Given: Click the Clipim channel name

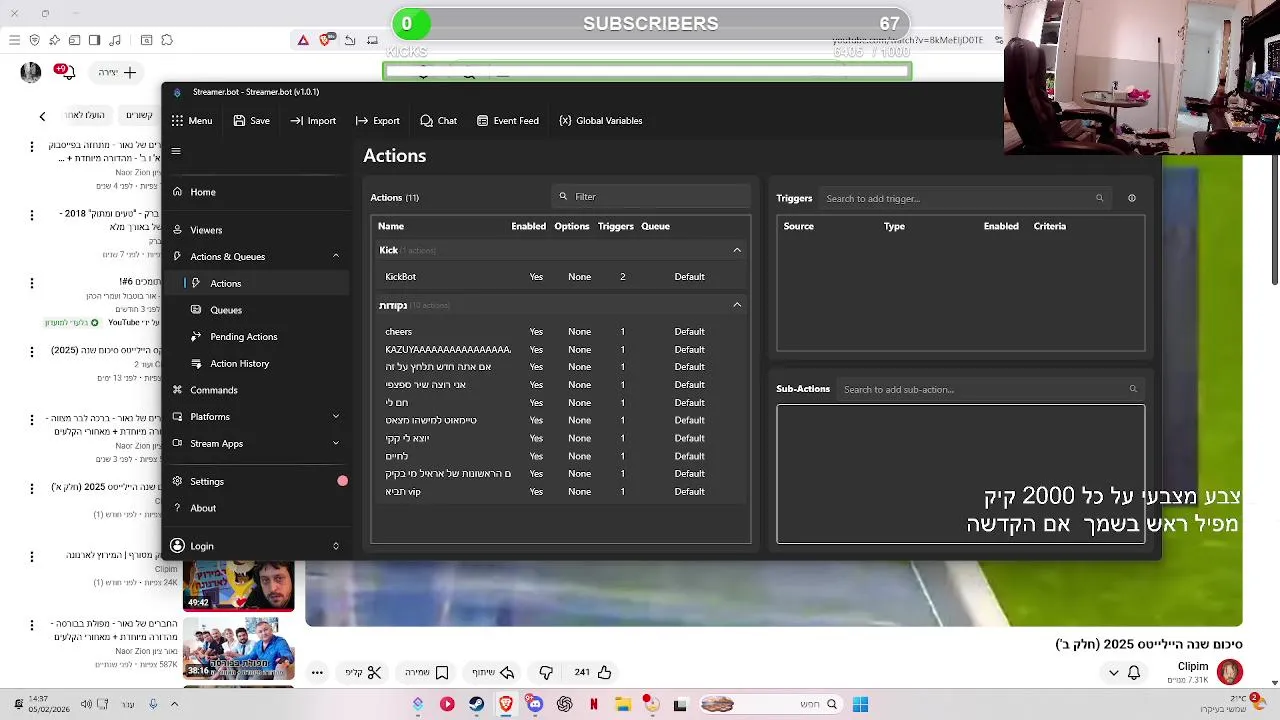Looking at the screenshot, I should click(x=1193, y=666).
